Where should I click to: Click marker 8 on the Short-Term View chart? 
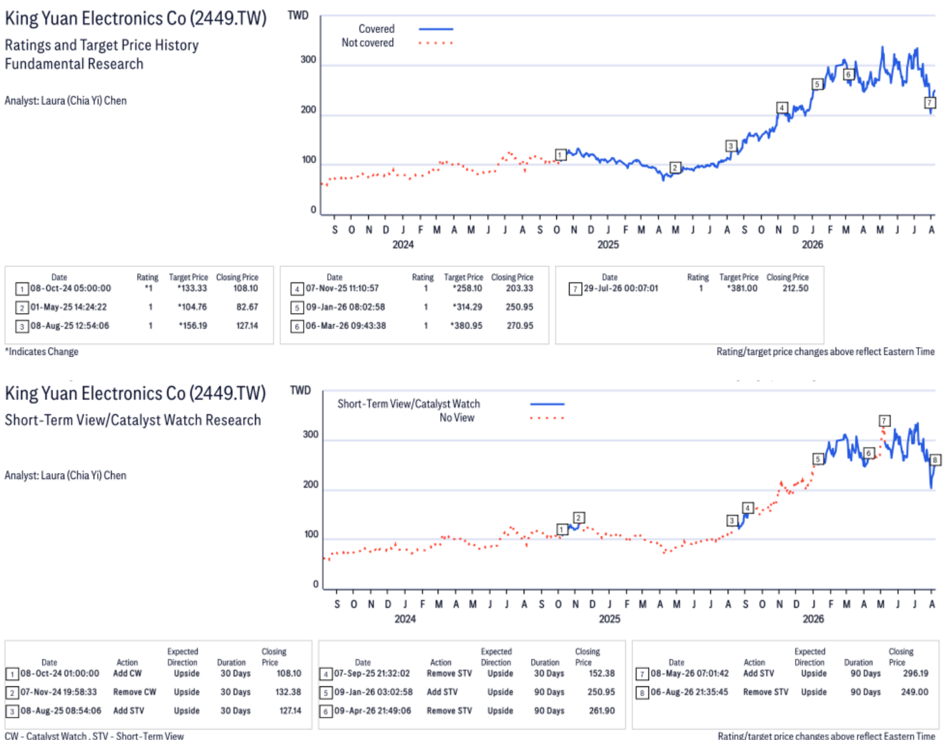click(935, 460)
